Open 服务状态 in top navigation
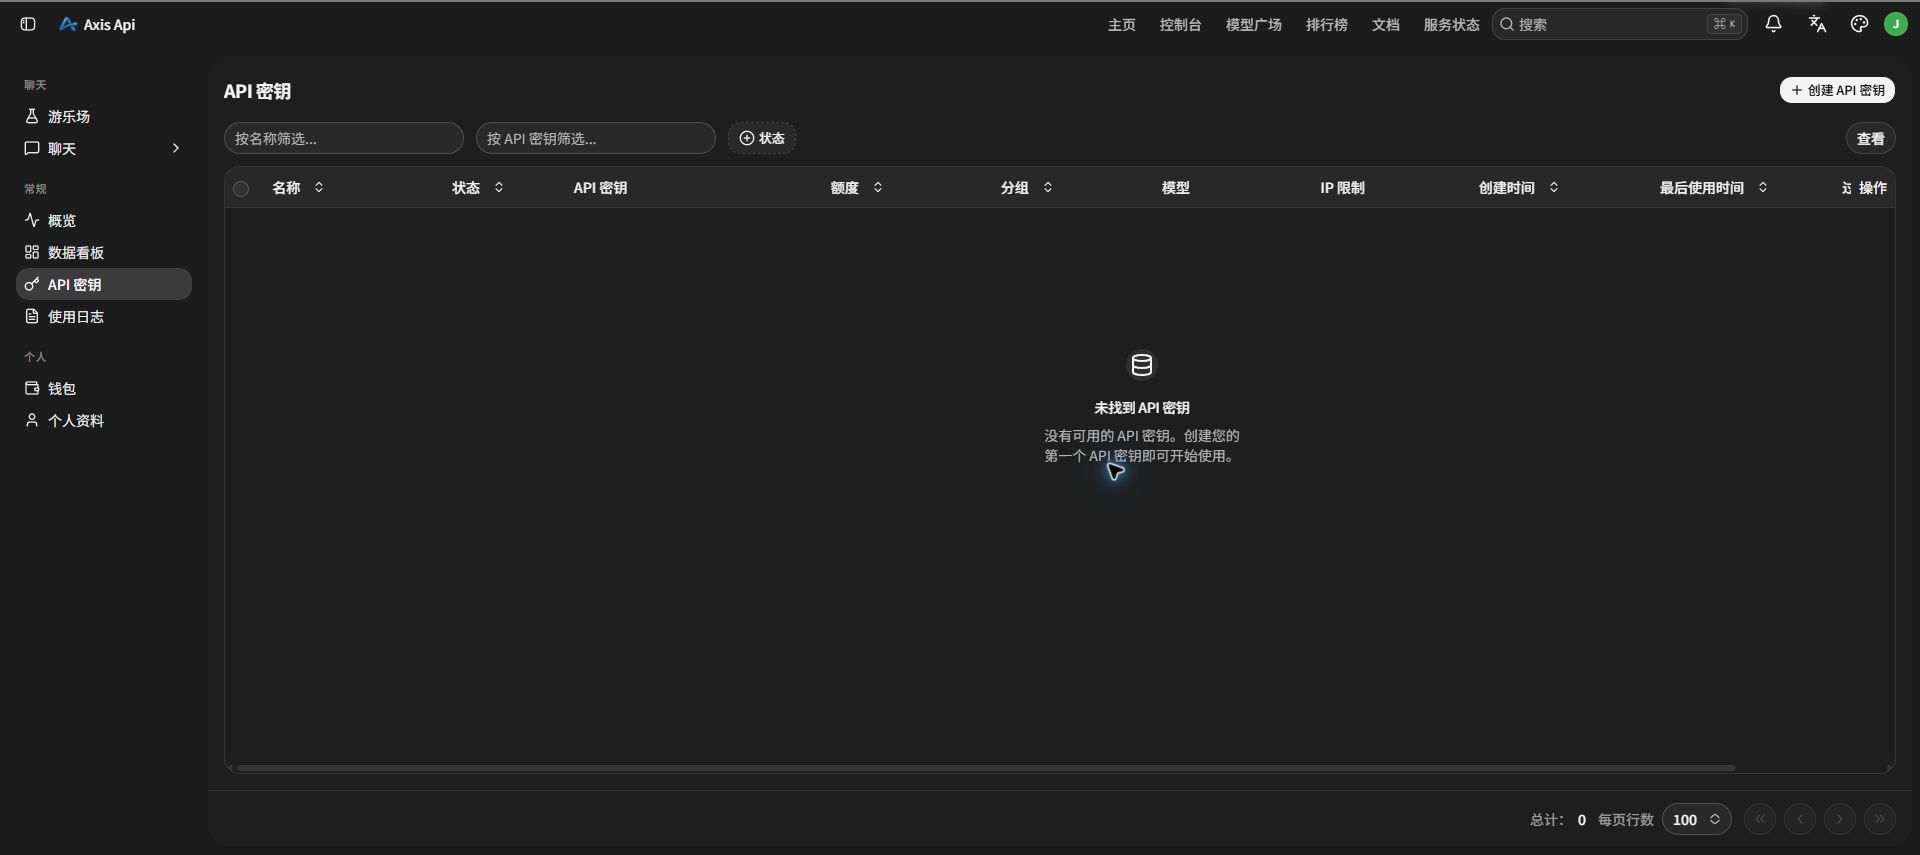1920x855 pixels. pyautogui.click(x=1451, y=24)
